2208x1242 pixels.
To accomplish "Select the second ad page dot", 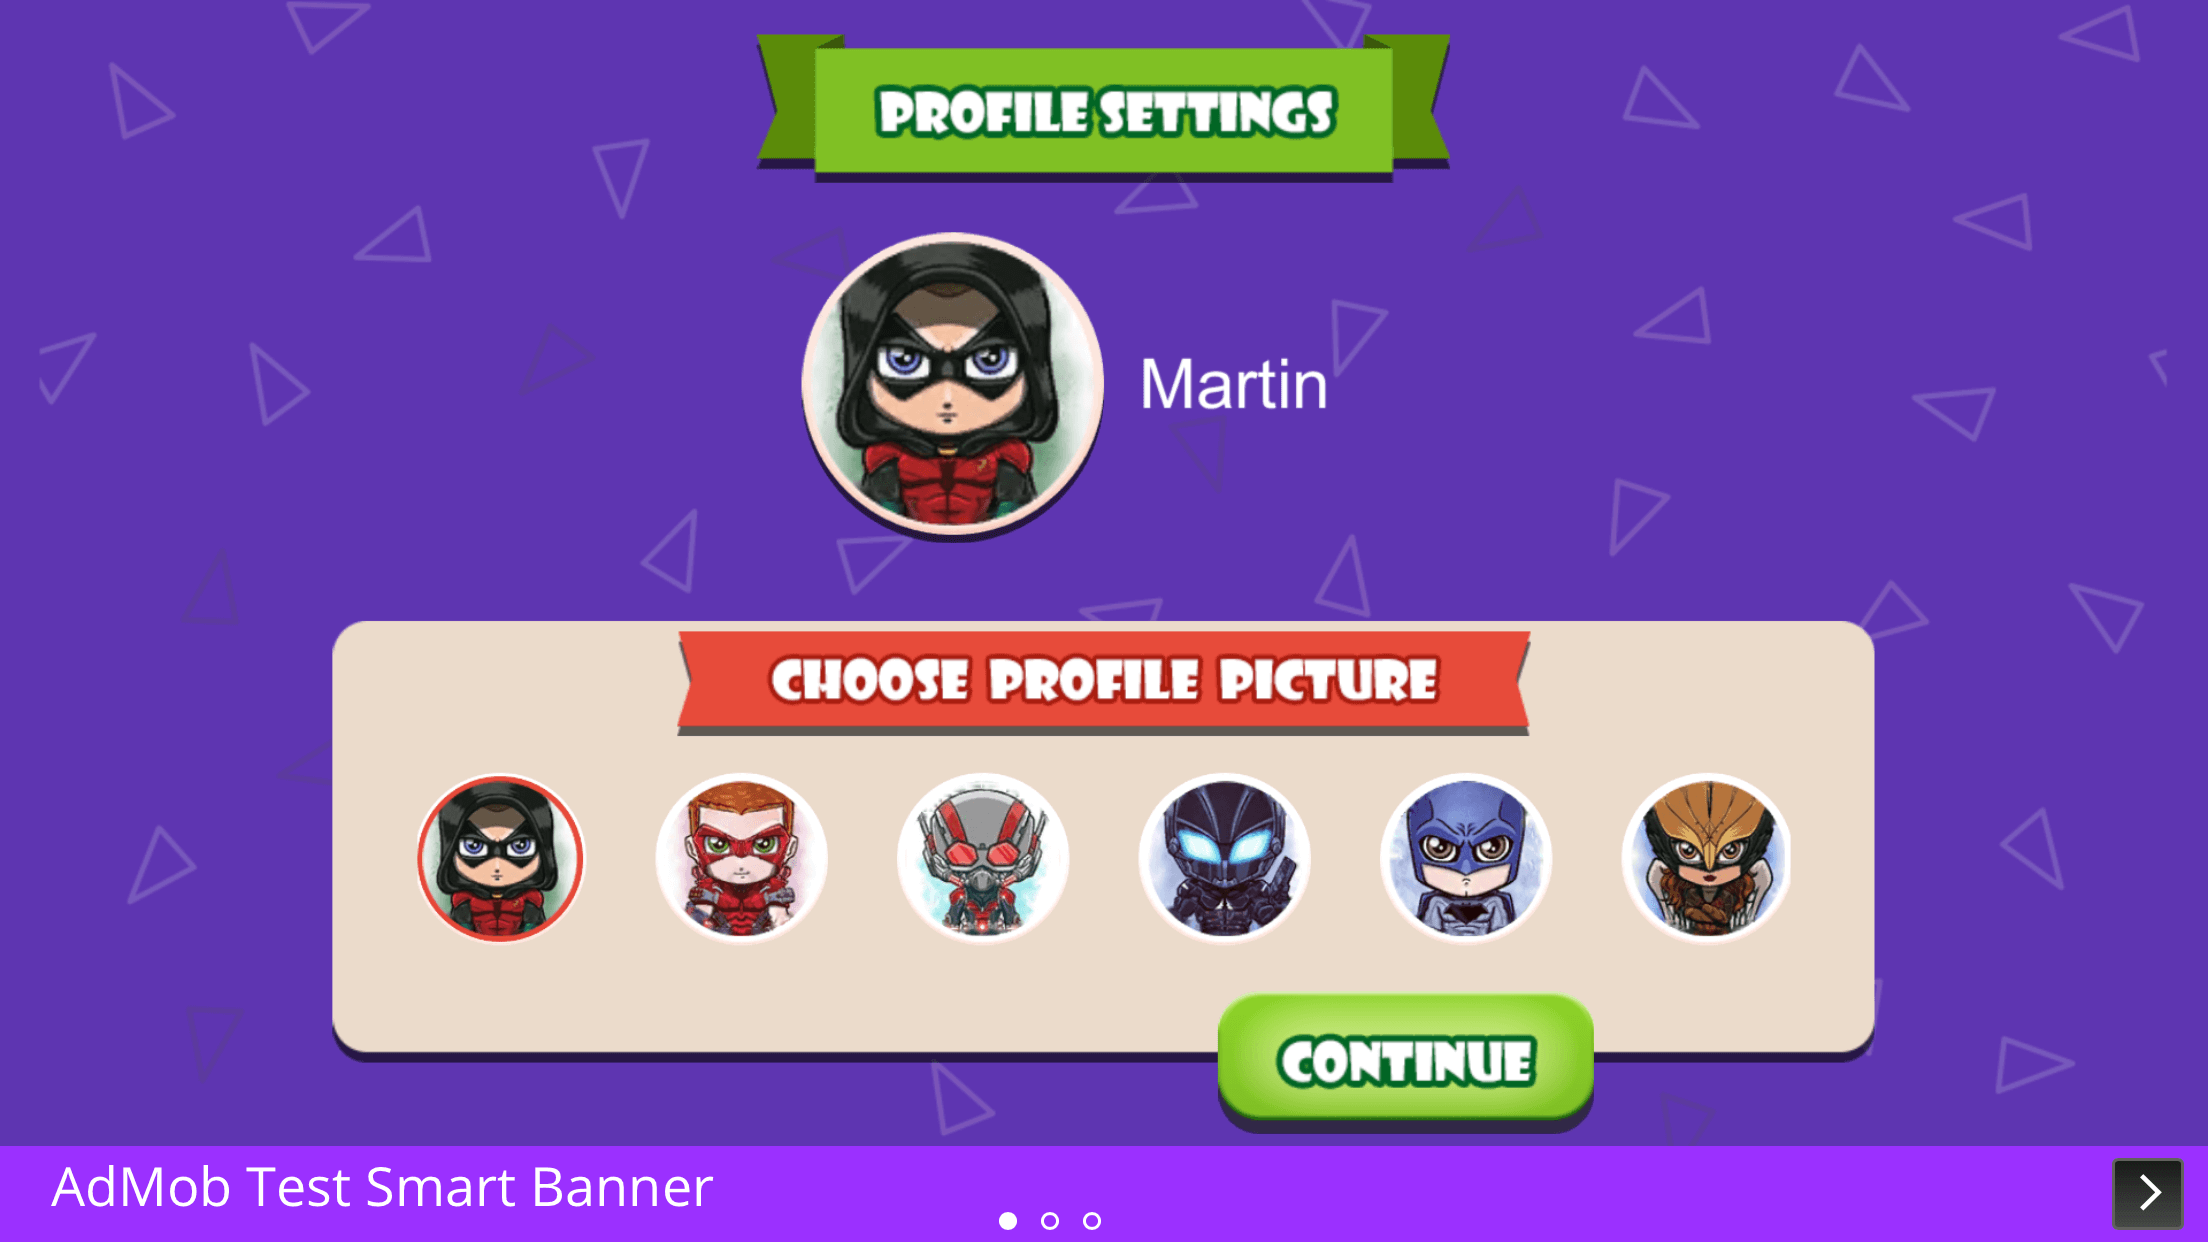I will (x=1050, y=1221).
